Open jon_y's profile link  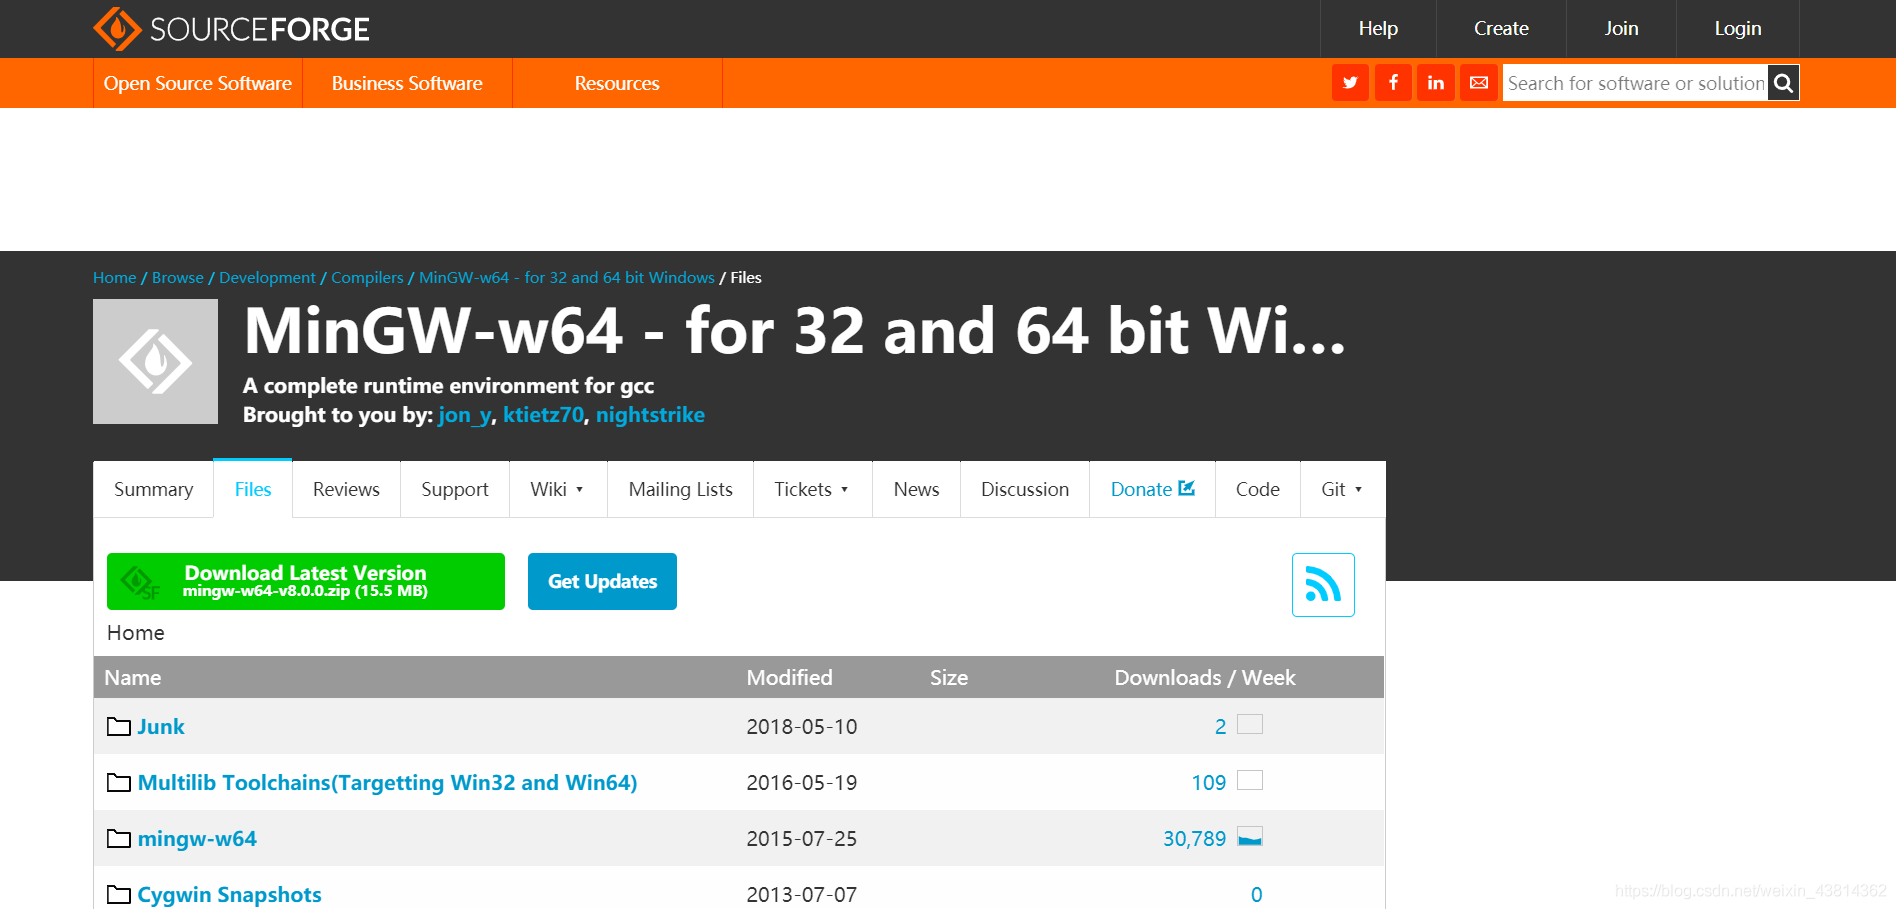[x=465, y=415]
